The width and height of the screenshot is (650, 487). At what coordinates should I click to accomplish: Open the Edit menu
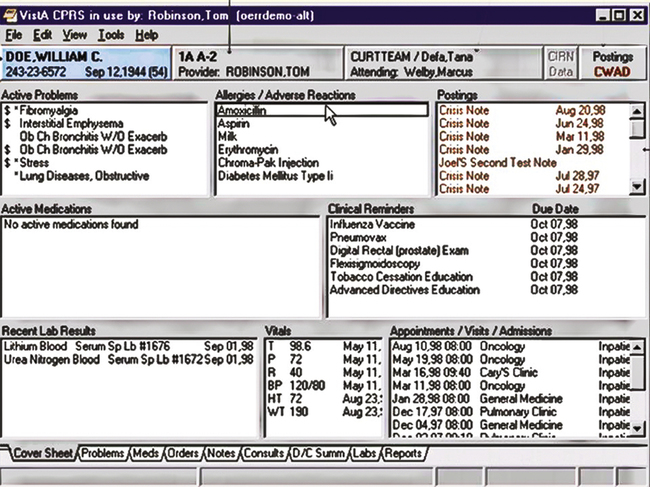(x=42, y=35)
